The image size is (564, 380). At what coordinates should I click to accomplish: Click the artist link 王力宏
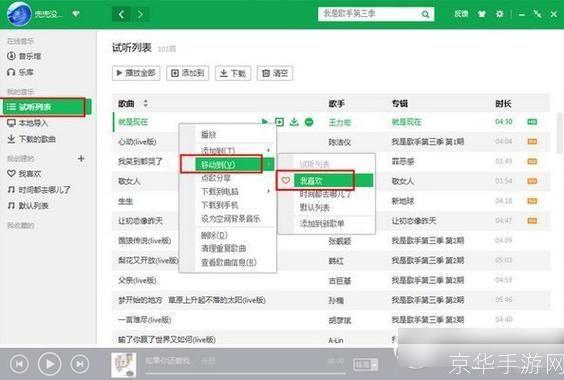340,122
